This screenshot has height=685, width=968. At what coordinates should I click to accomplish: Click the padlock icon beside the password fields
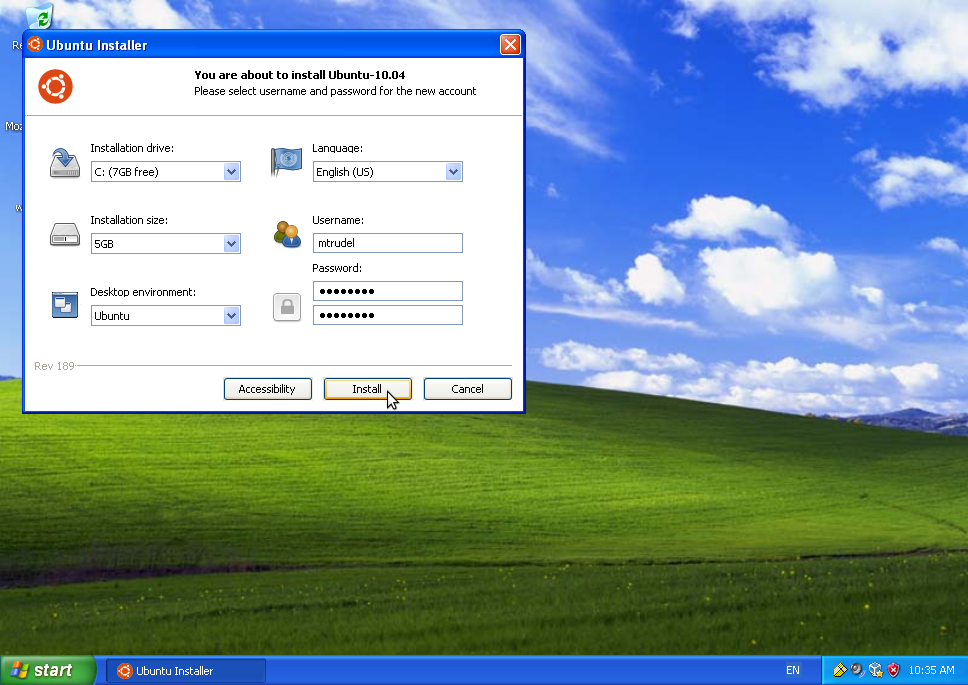click(x=287, y=307)
